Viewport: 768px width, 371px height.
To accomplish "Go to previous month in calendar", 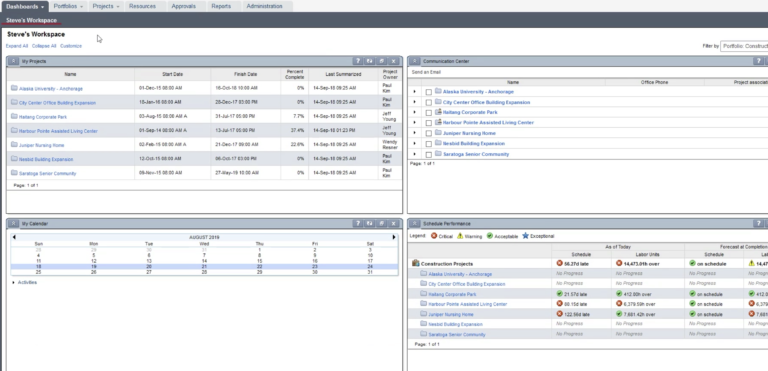I will tap(14, 237).
